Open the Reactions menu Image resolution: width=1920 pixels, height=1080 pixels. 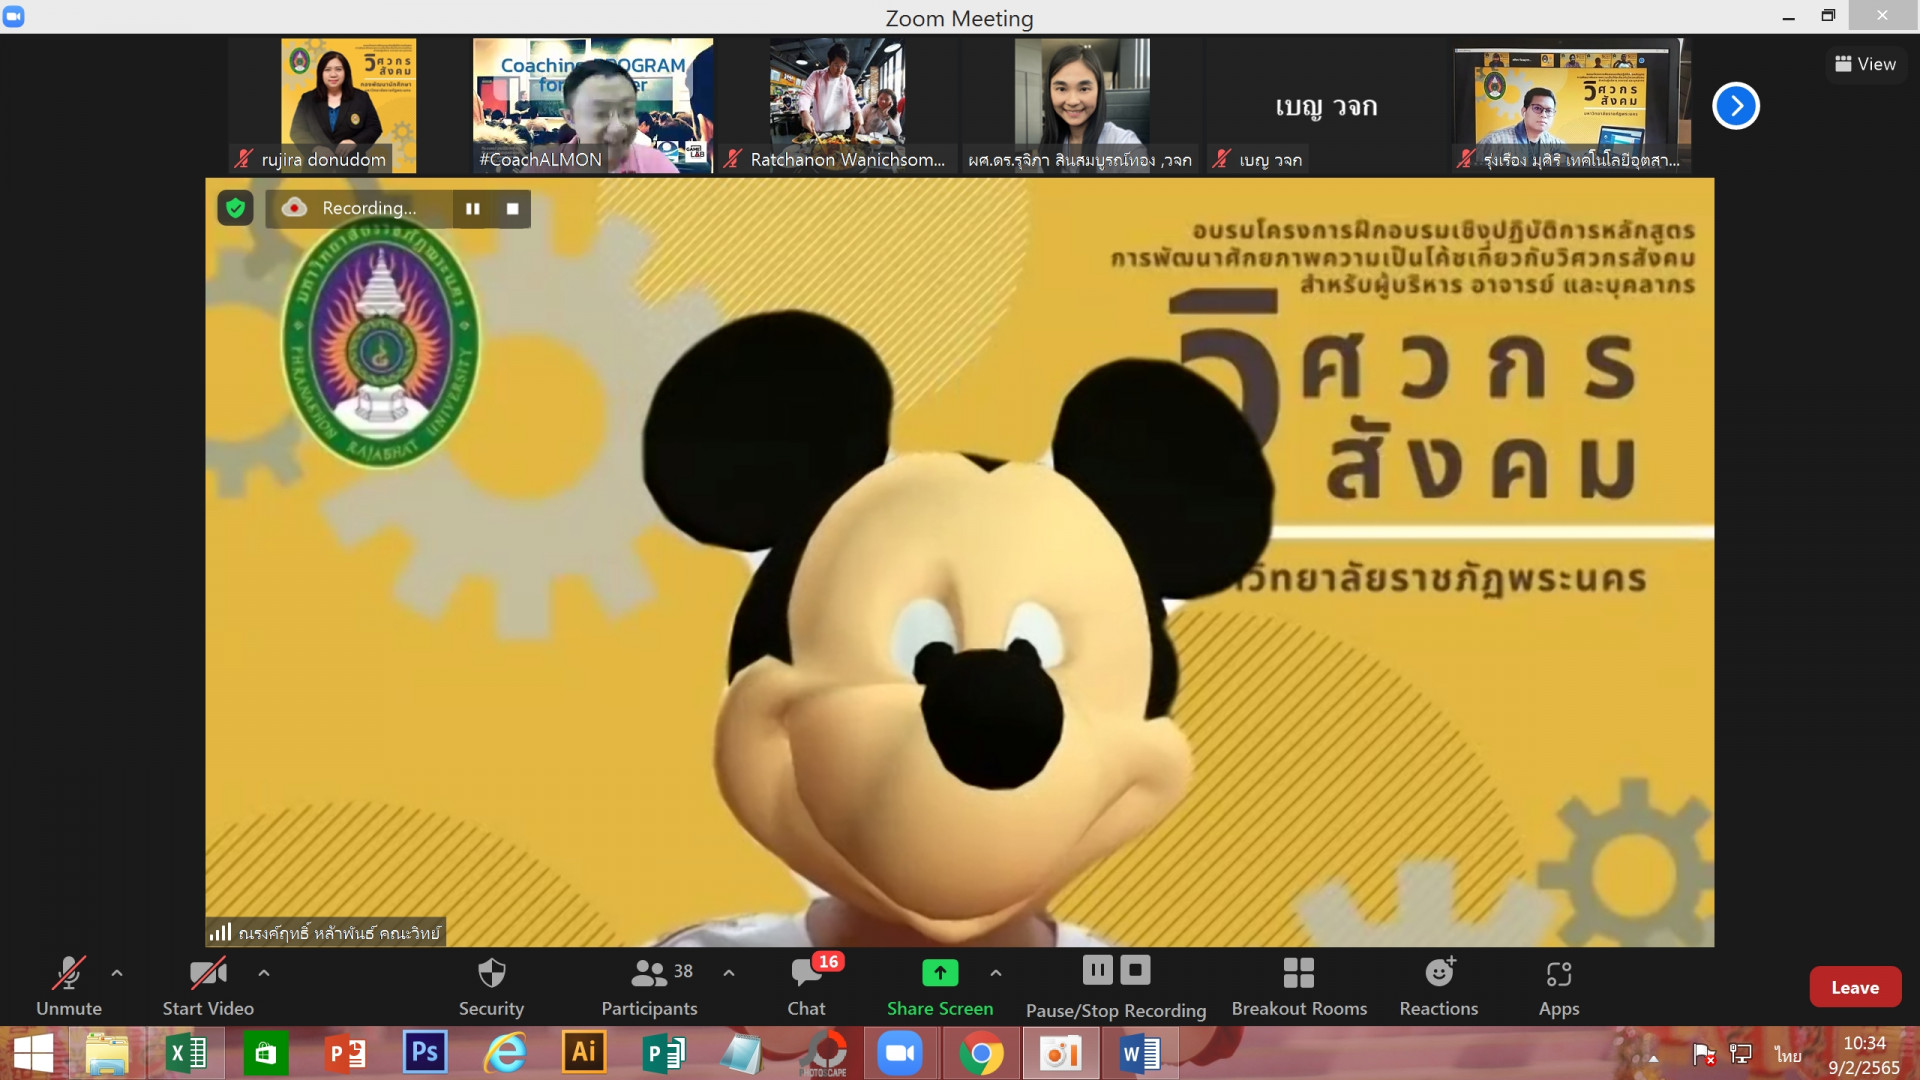[x=1439, y=986]
